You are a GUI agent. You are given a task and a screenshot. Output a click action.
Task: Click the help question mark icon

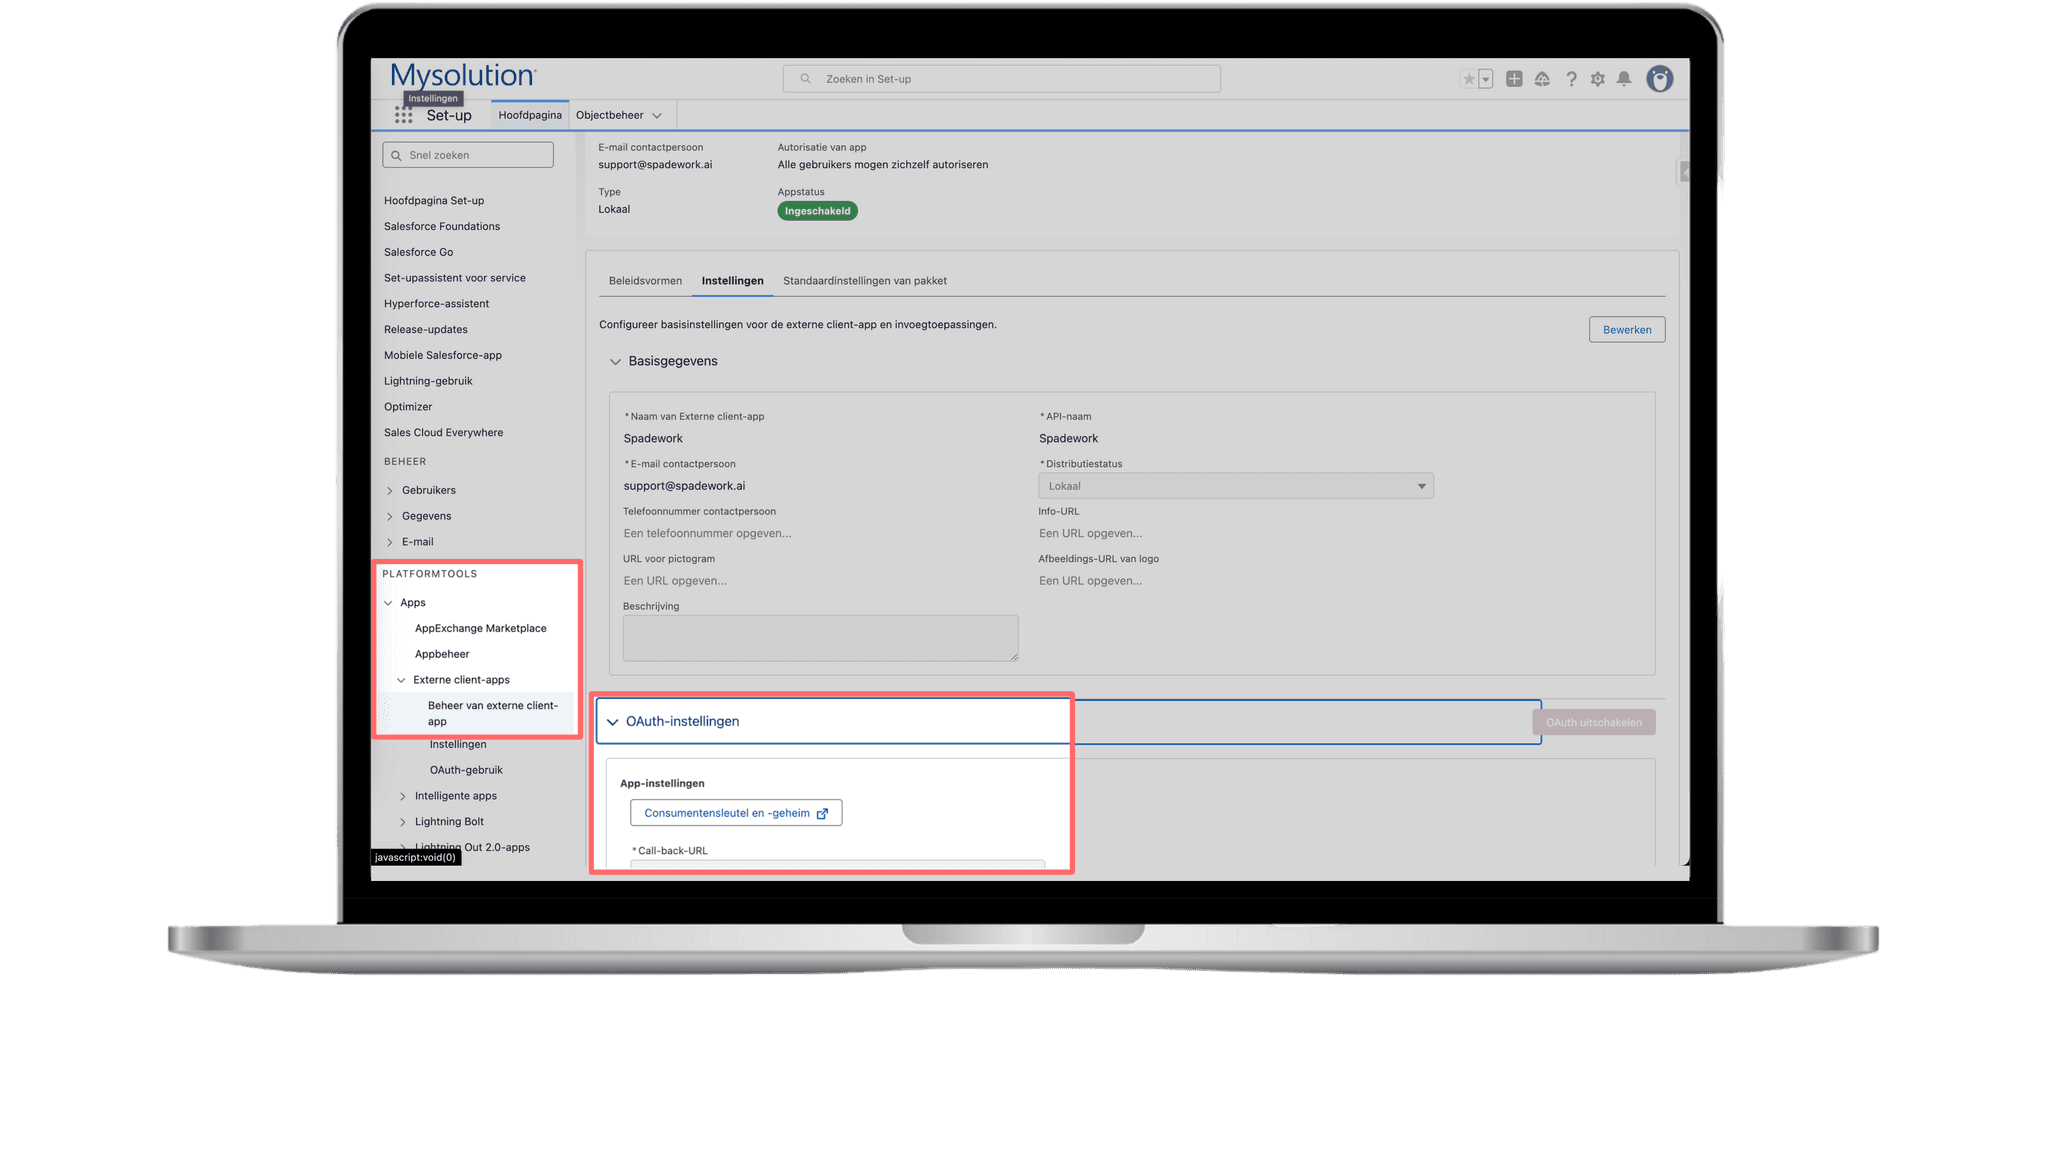1571,79
